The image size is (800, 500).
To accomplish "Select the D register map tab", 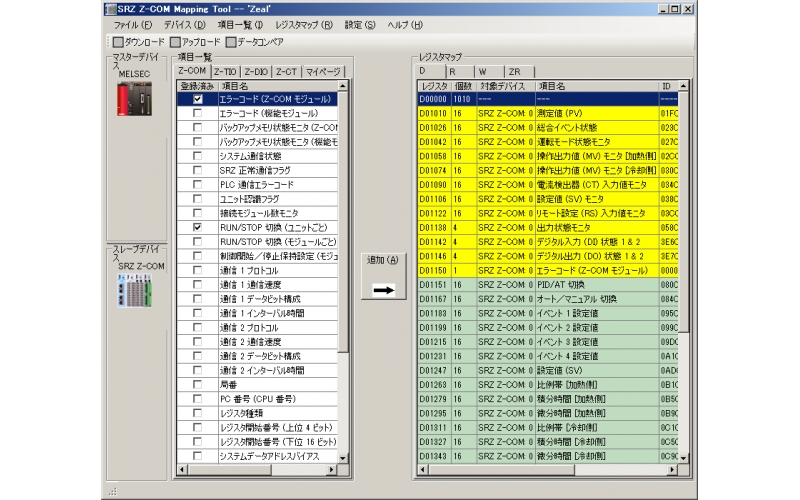I will pos(430,71).
